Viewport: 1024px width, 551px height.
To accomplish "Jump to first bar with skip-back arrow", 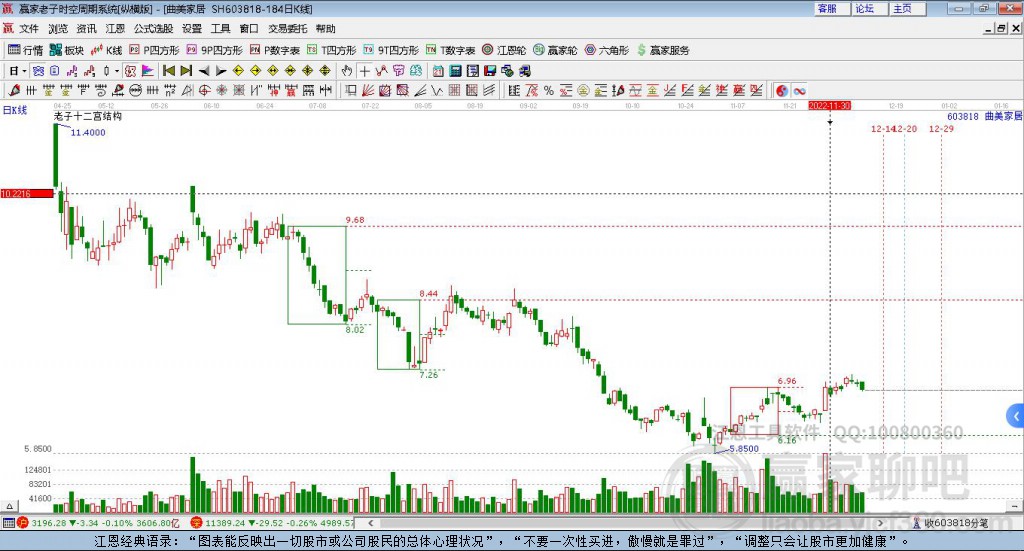I will pos(169,71).
